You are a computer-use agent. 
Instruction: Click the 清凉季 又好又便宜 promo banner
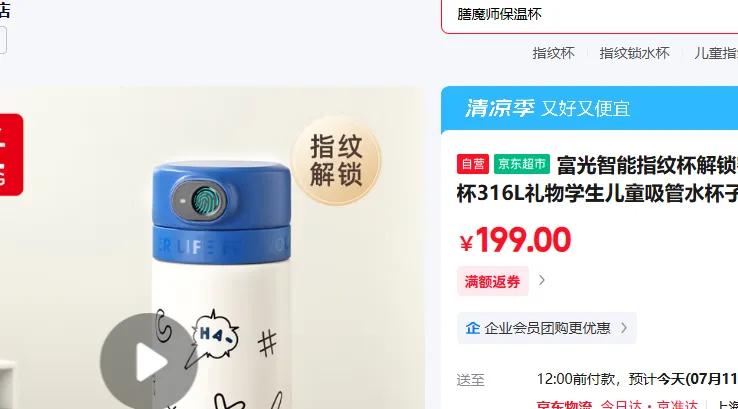(589, 108)
